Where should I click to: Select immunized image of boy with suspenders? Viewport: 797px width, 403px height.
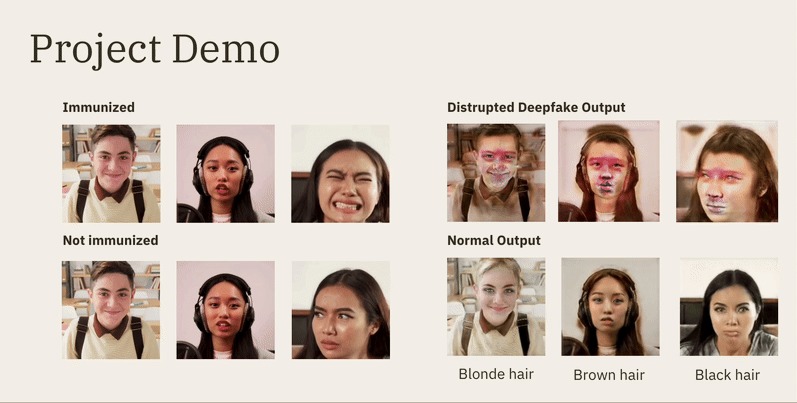coord(111,173)
